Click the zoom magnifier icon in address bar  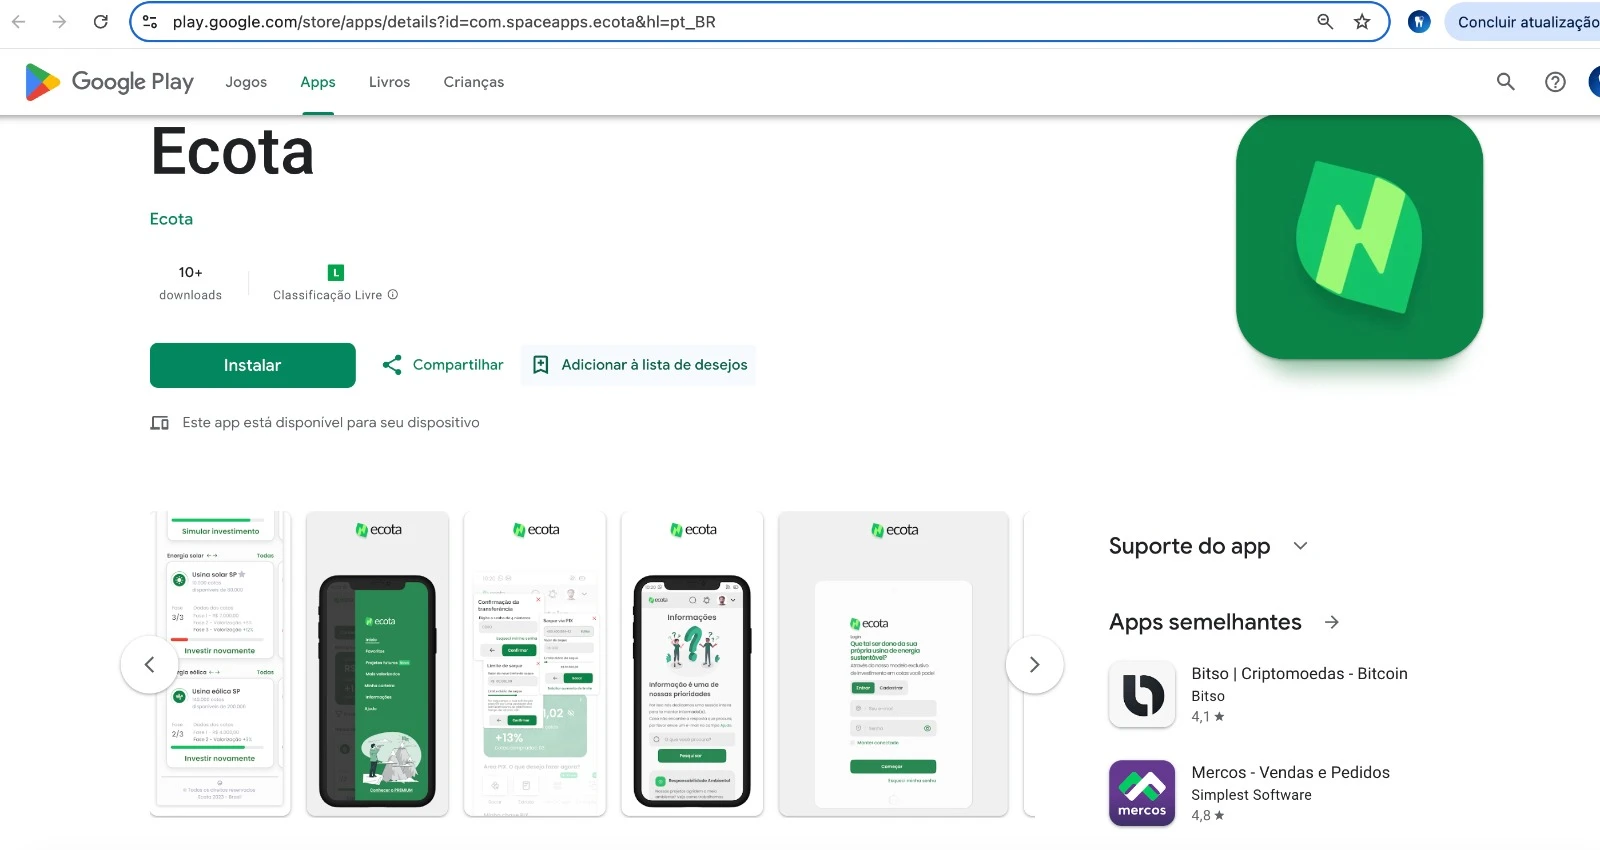pos(1325,21)
